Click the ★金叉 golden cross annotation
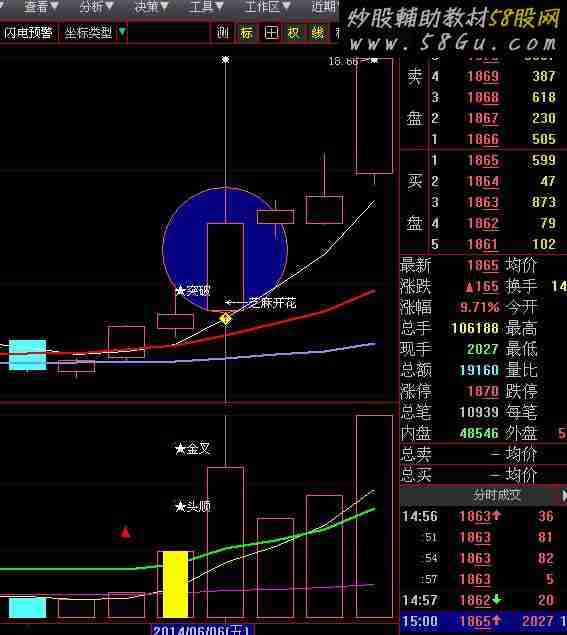The width and height of the screenshot is (567, 635). [x=193, y=448]
